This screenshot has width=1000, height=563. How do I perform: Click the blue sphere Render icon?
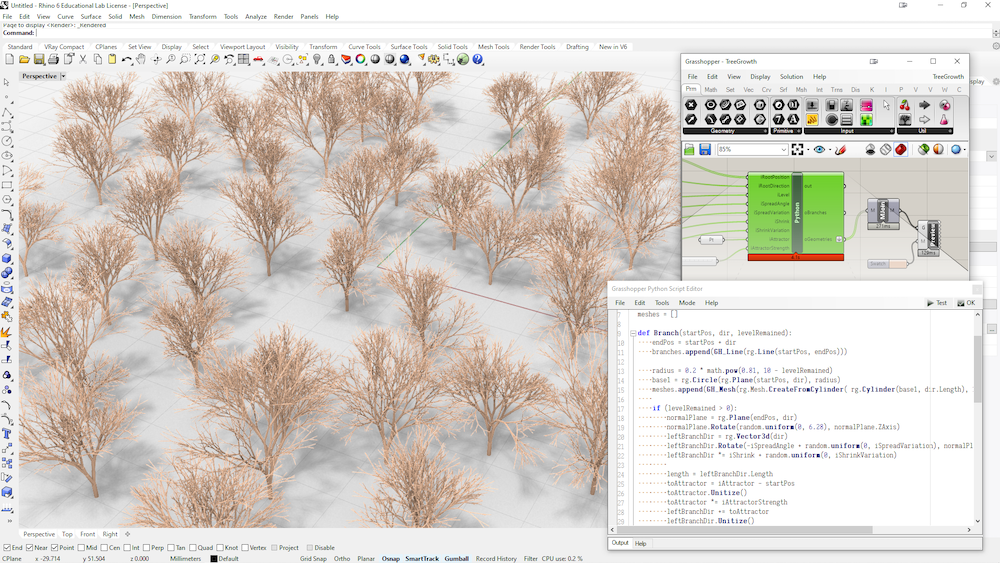[x=405, y=59]
